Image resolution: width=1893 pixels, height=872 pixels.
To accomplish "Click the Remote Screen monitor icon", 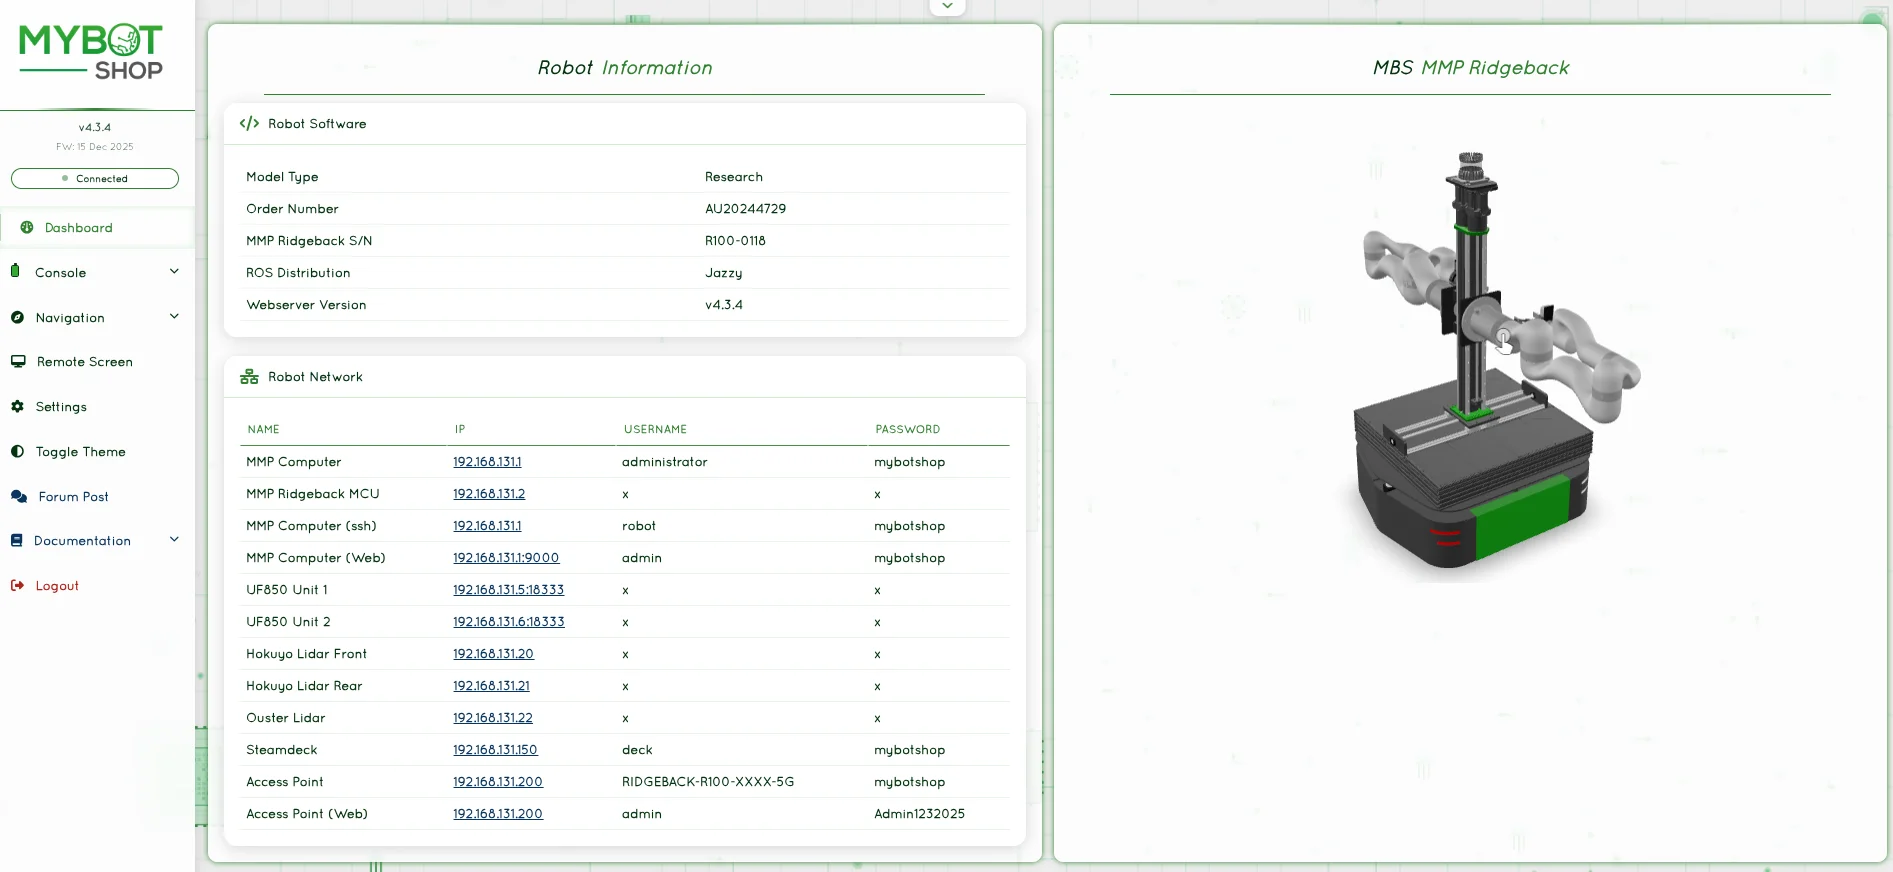I will (x=18, y=362).
